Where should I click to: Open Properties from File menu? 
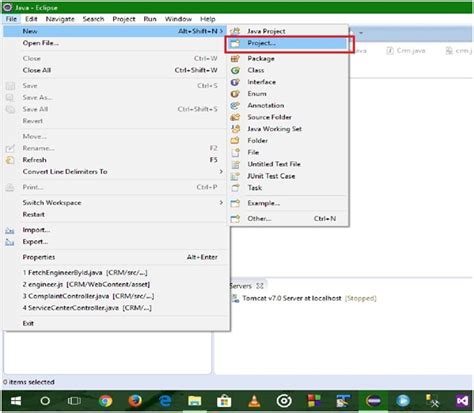115,257
